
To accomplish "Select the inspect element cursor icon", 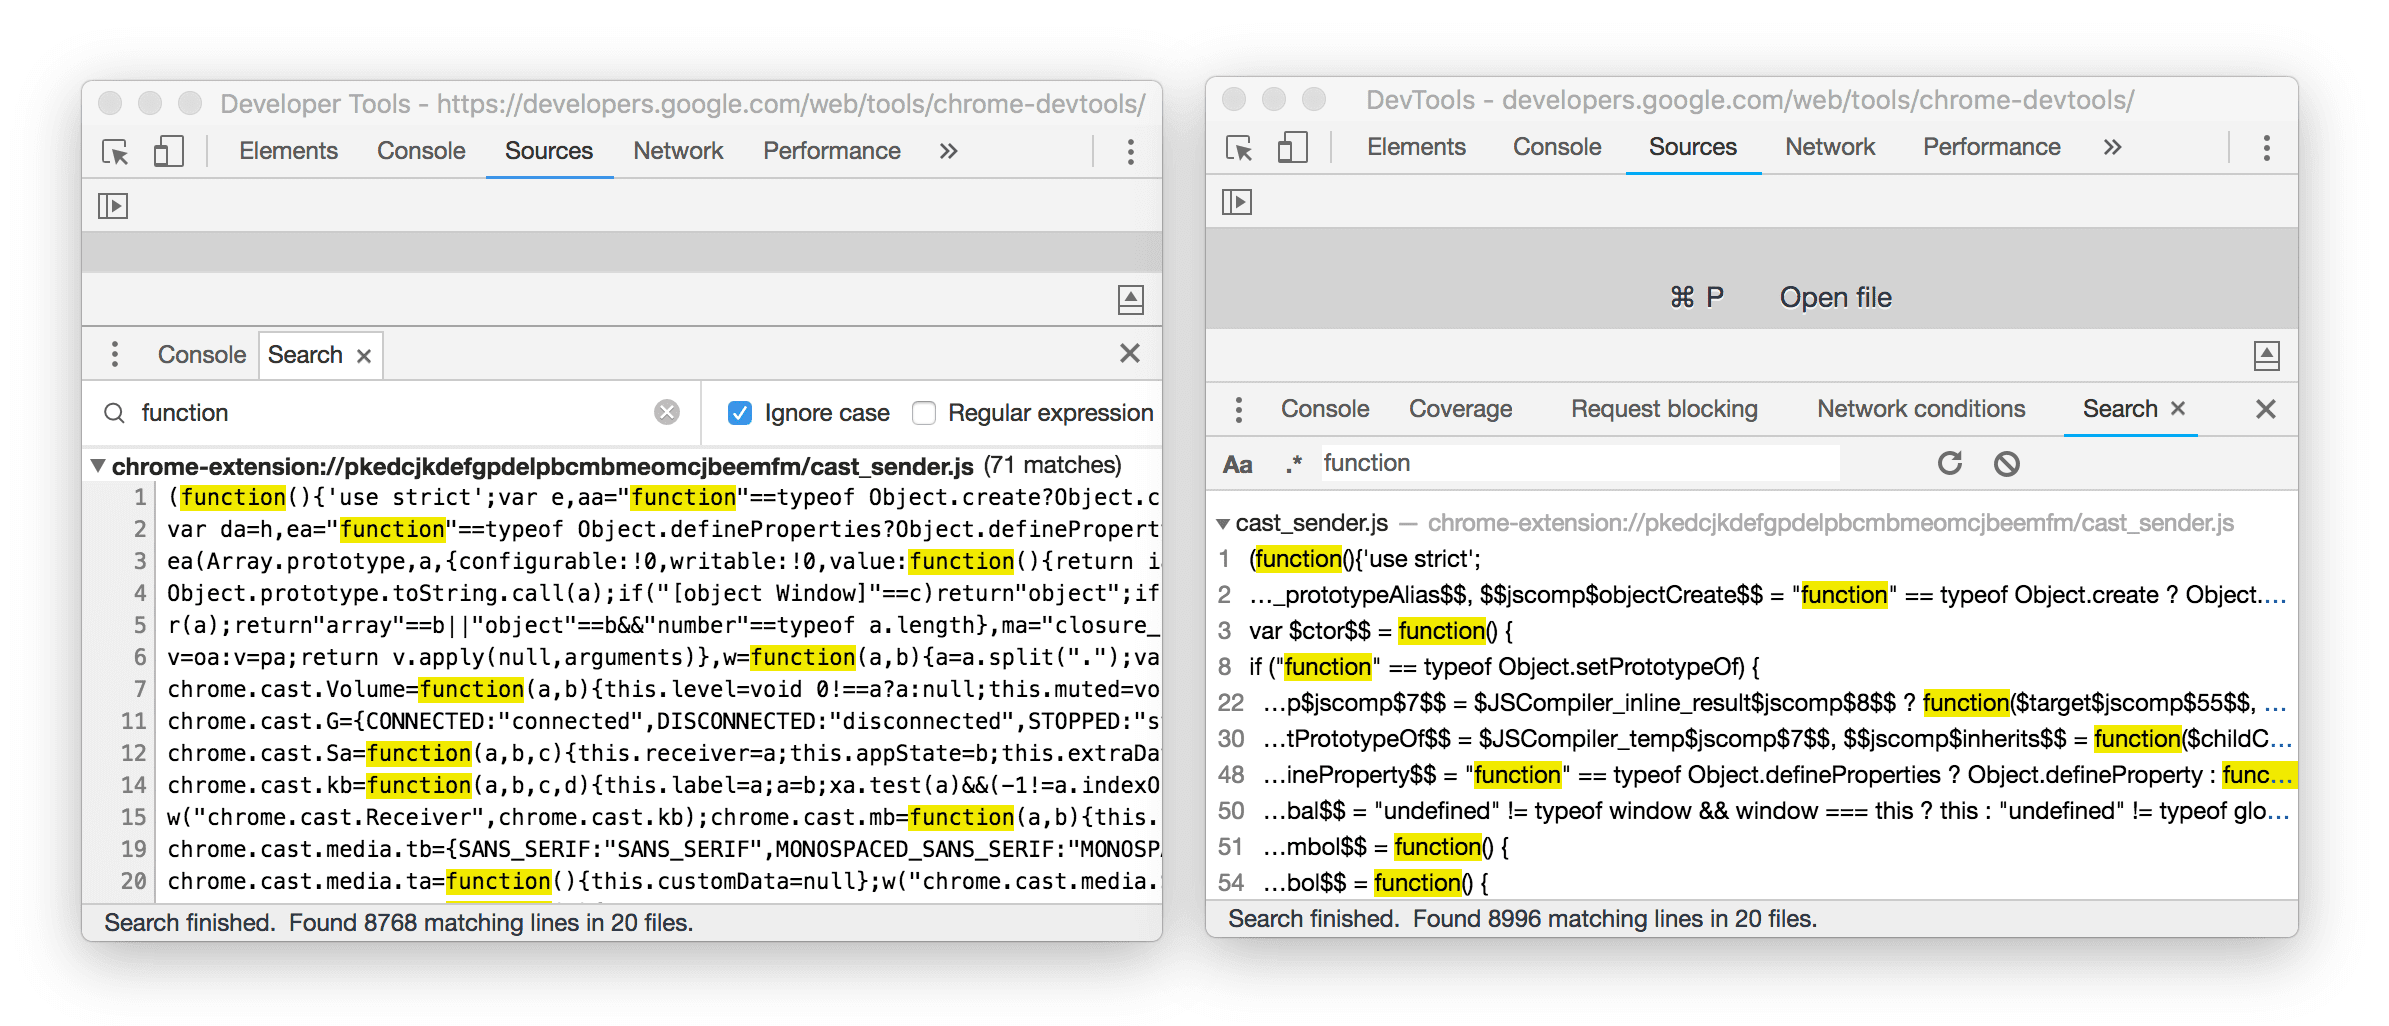I will (115, 152).
